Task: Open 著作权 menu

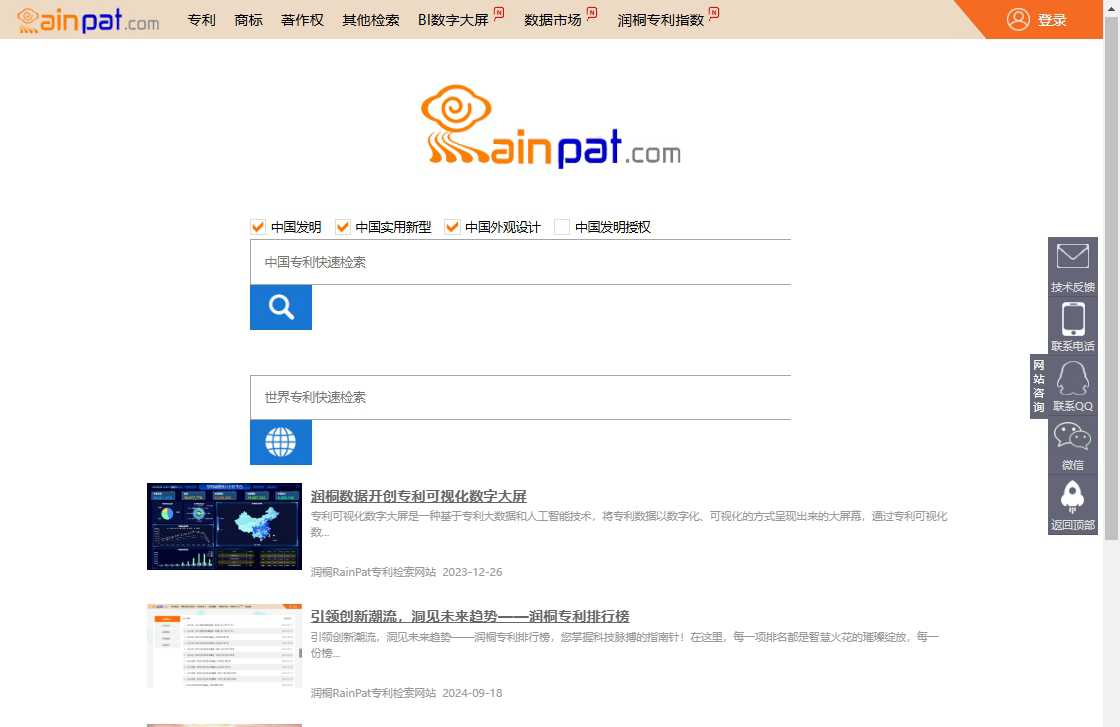Action: pyautogui.click(x=302, y=20)
